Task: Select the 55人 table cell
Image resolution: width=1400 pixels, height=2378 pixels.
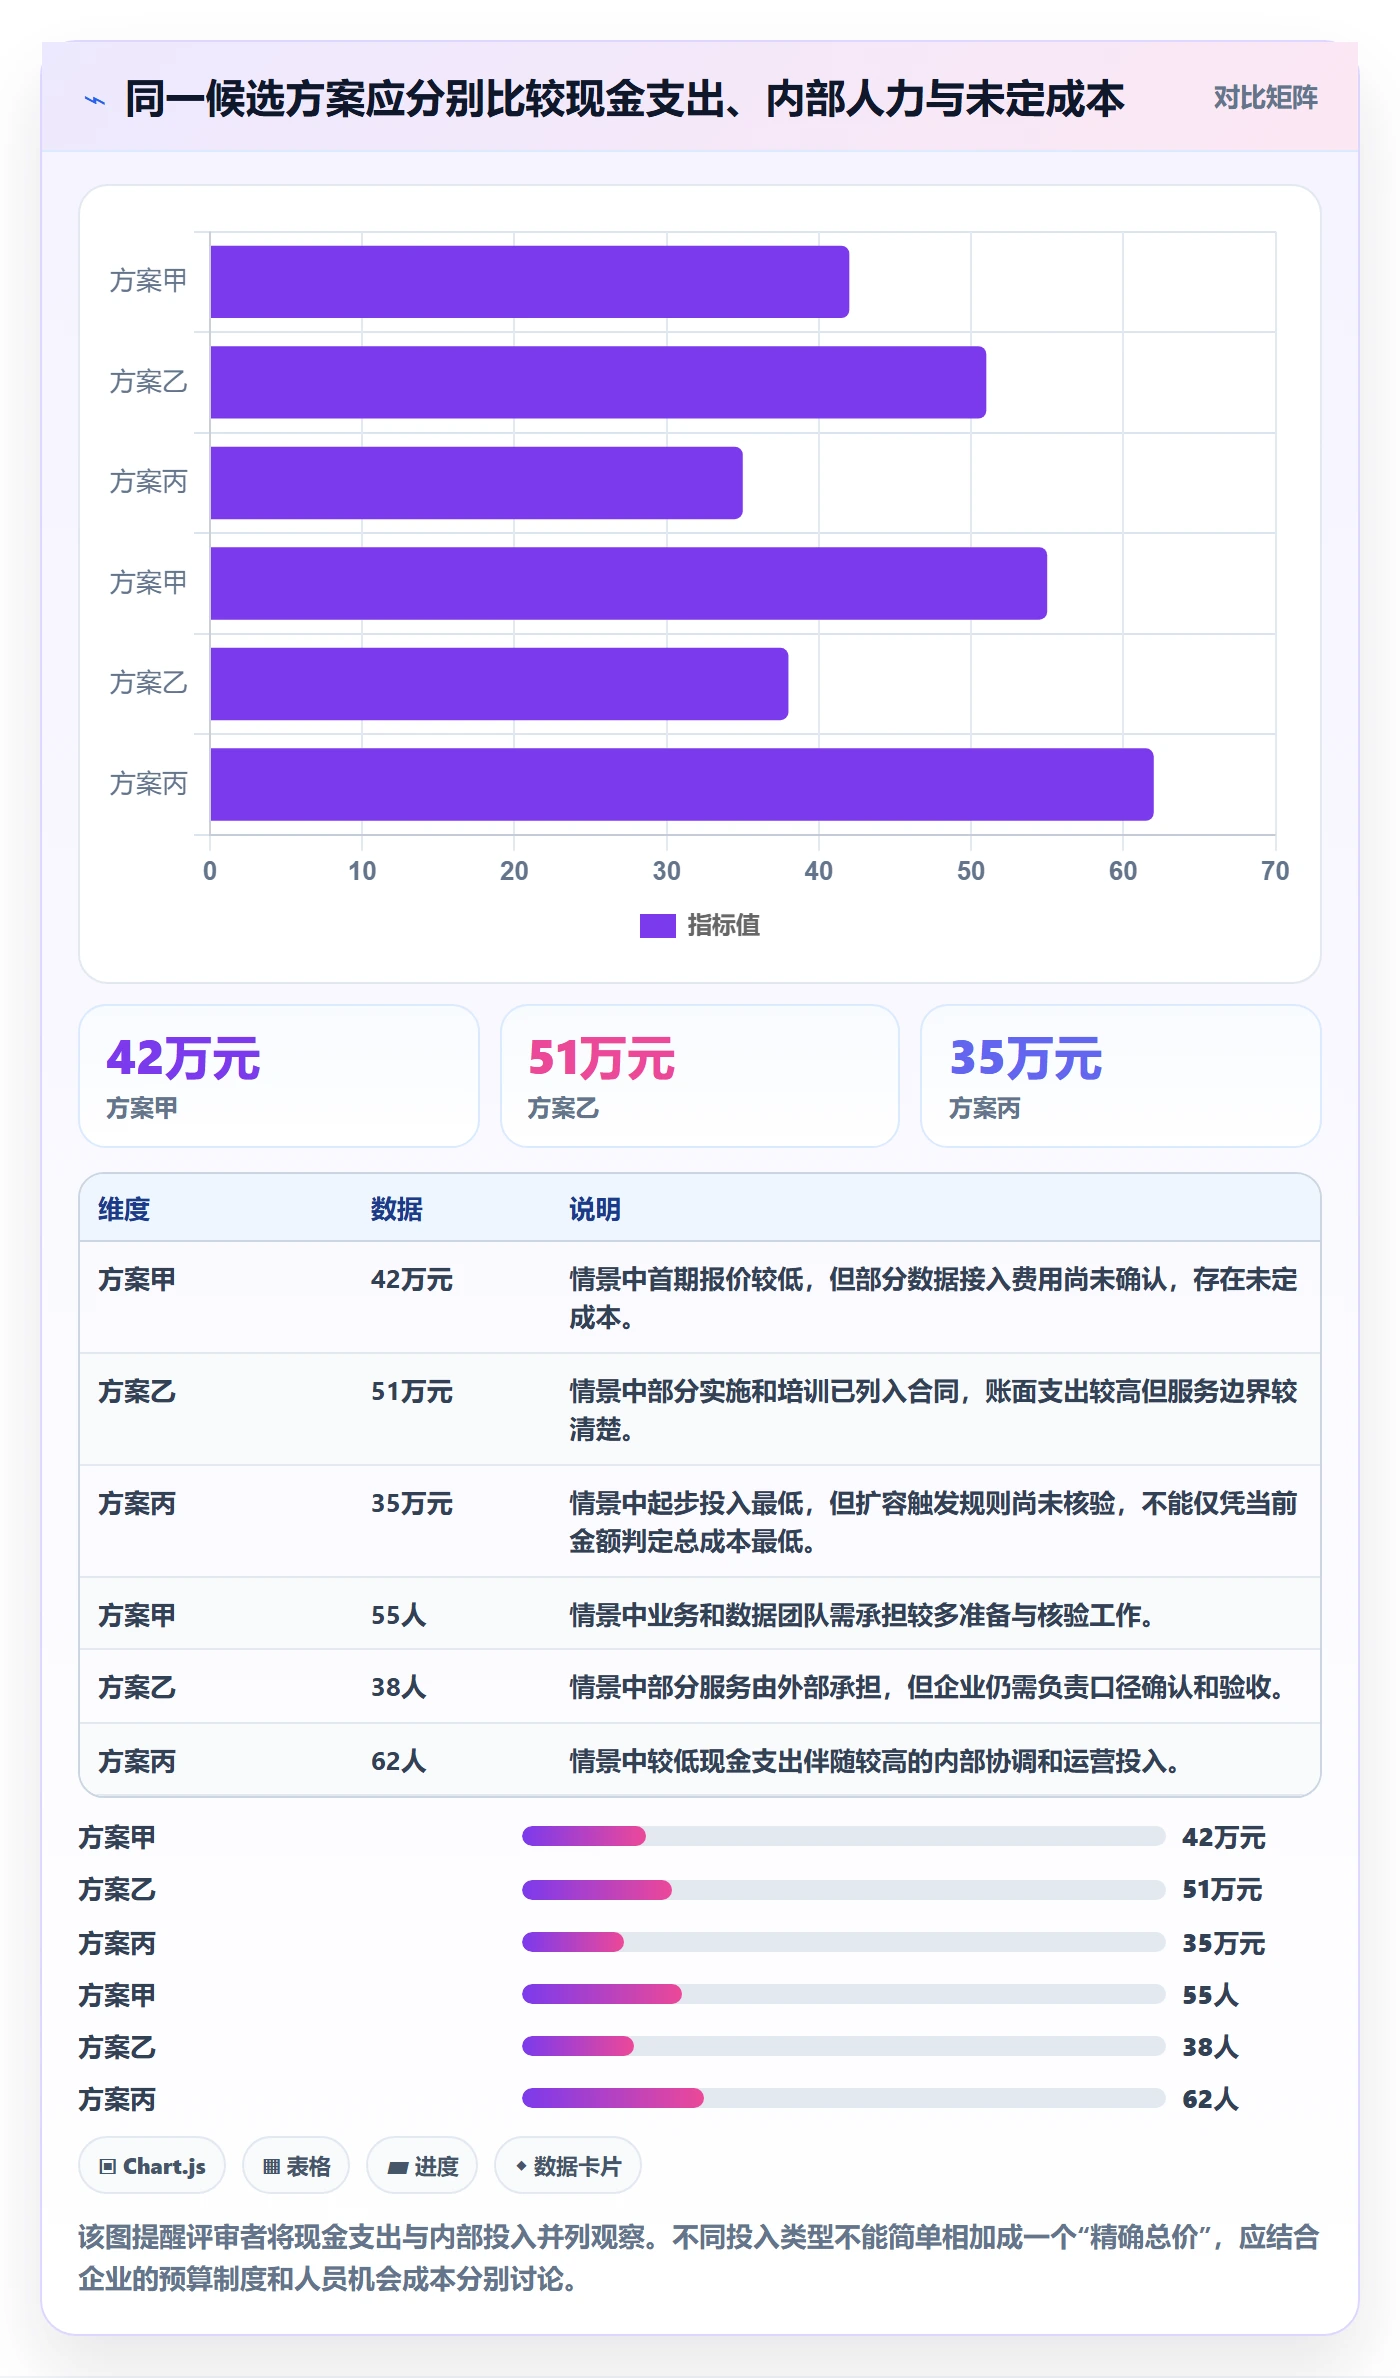Action: point(398,1616)
